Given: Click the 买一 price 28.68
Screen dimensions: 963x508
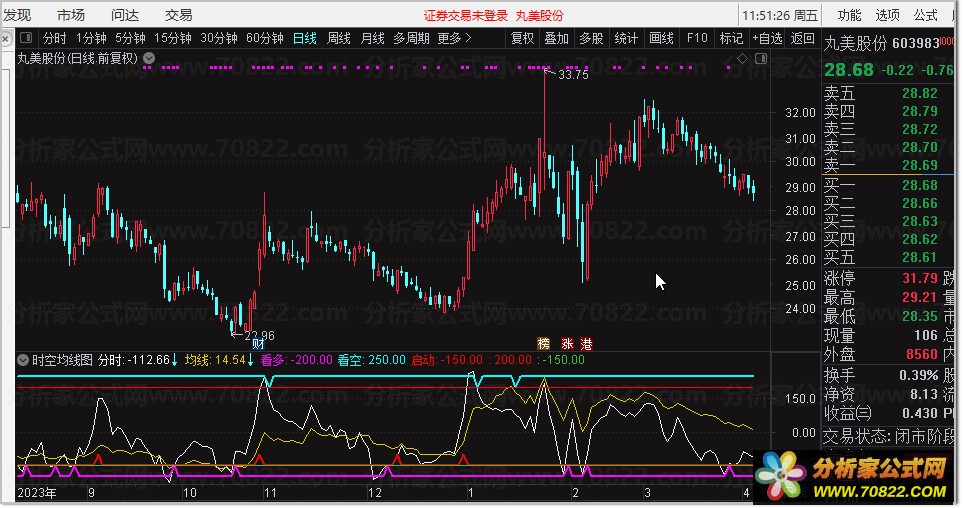Looking at the screenshot, I should click(919, 185).
